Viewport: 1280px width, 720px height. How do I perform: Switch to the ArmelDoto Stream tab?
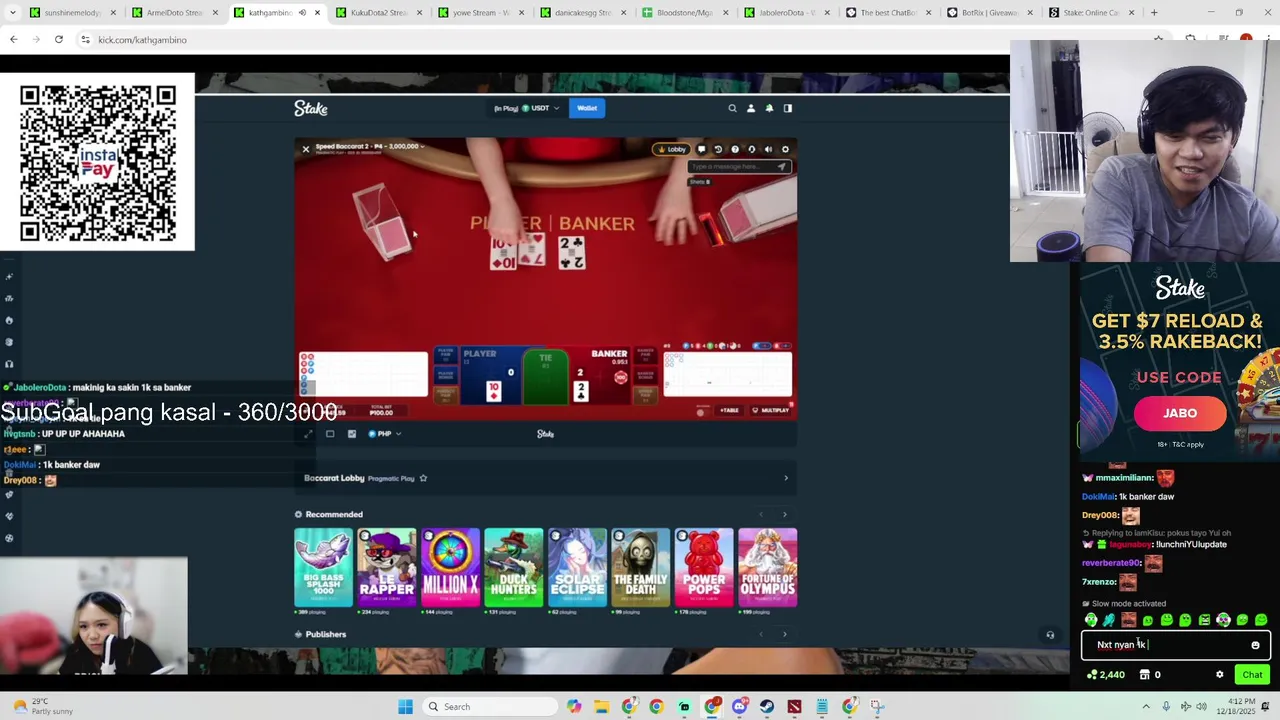(175, 13)
